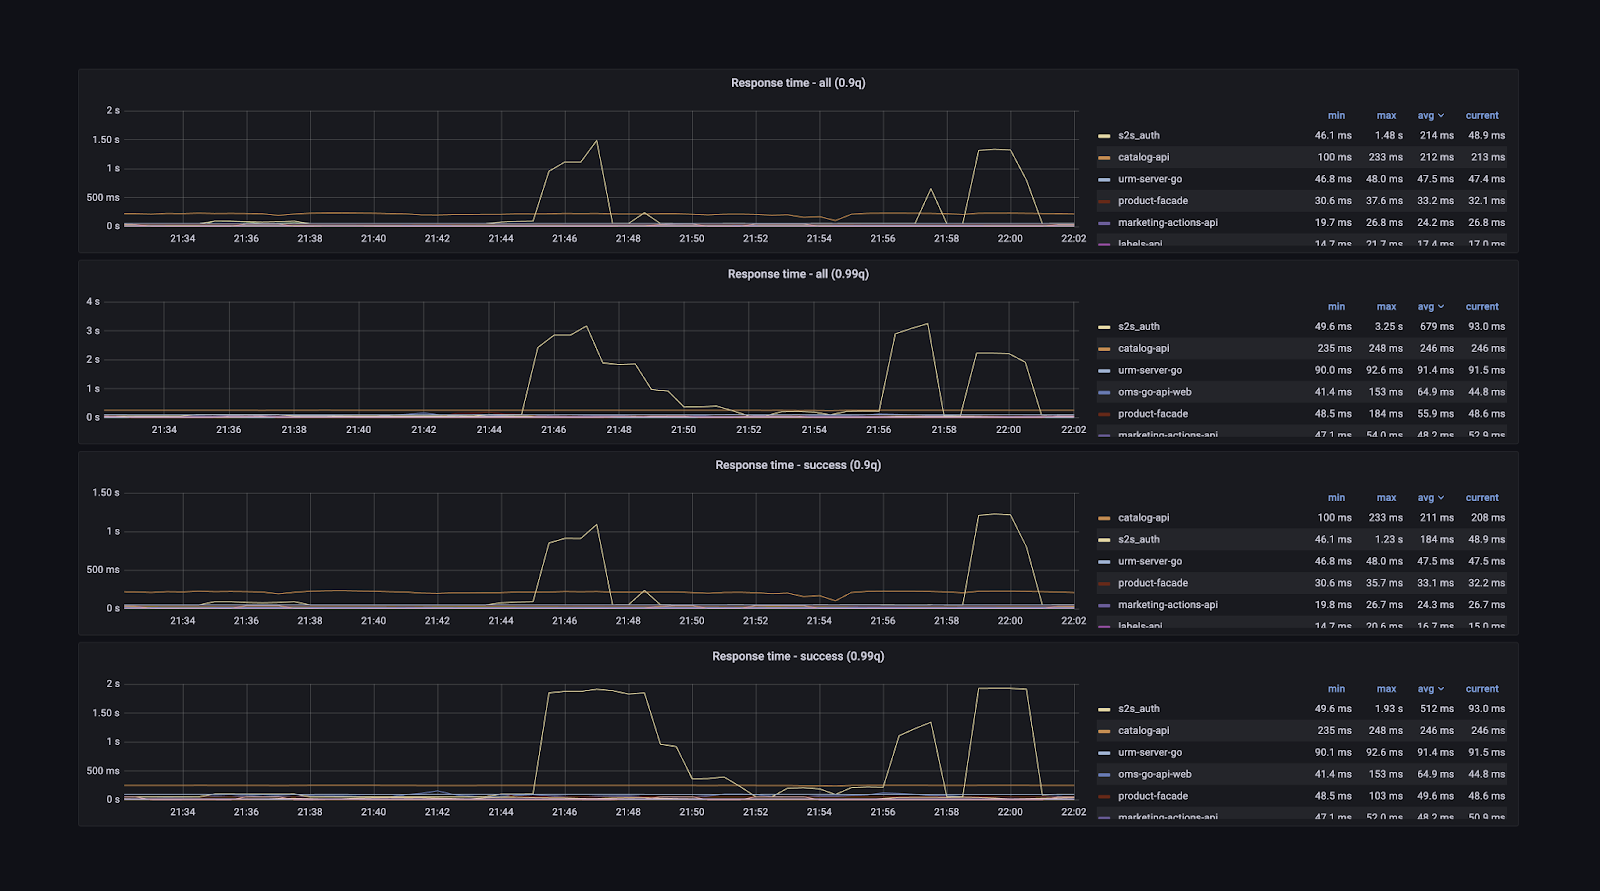1600x891 pixels.
Task: Sort by max column in 'all (0.99q)' legend
Action: pos(1386,307)
